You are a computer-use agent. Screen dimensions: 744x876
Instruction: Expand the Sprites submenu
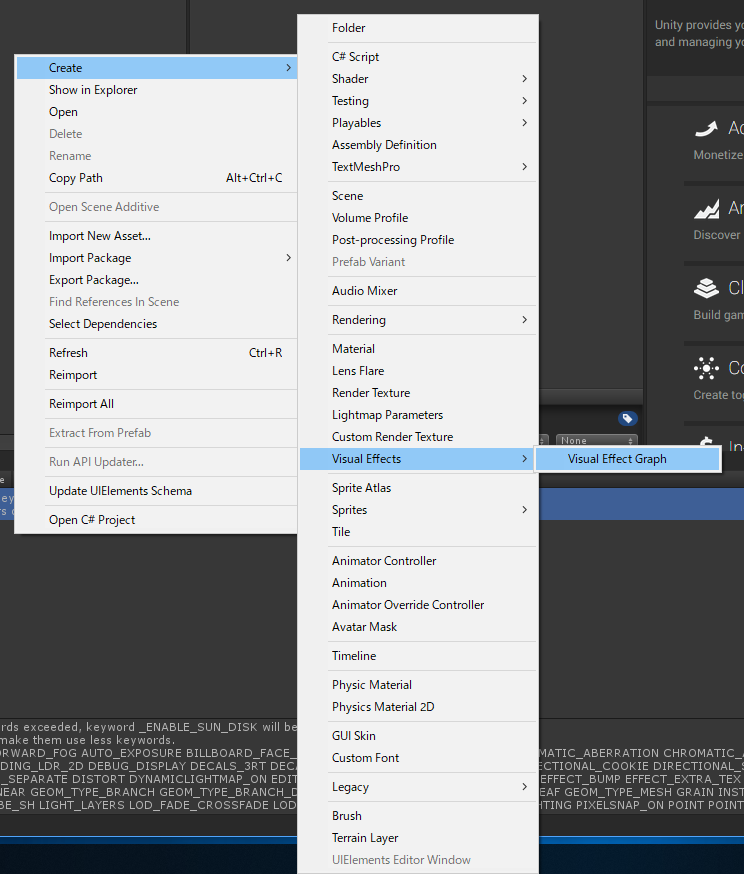418,510
